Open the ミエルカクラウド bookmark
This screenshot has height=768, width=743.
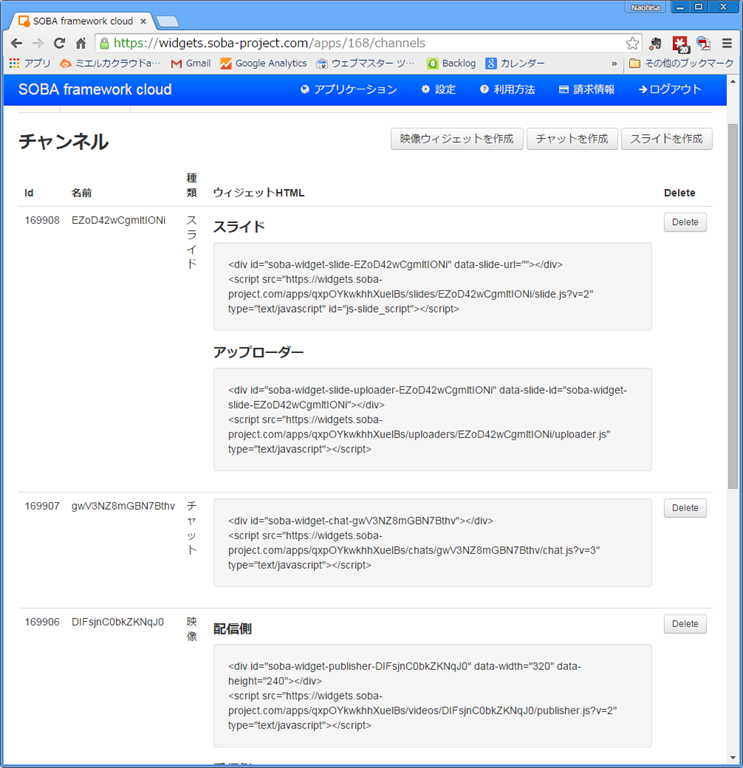coord(110,63)
